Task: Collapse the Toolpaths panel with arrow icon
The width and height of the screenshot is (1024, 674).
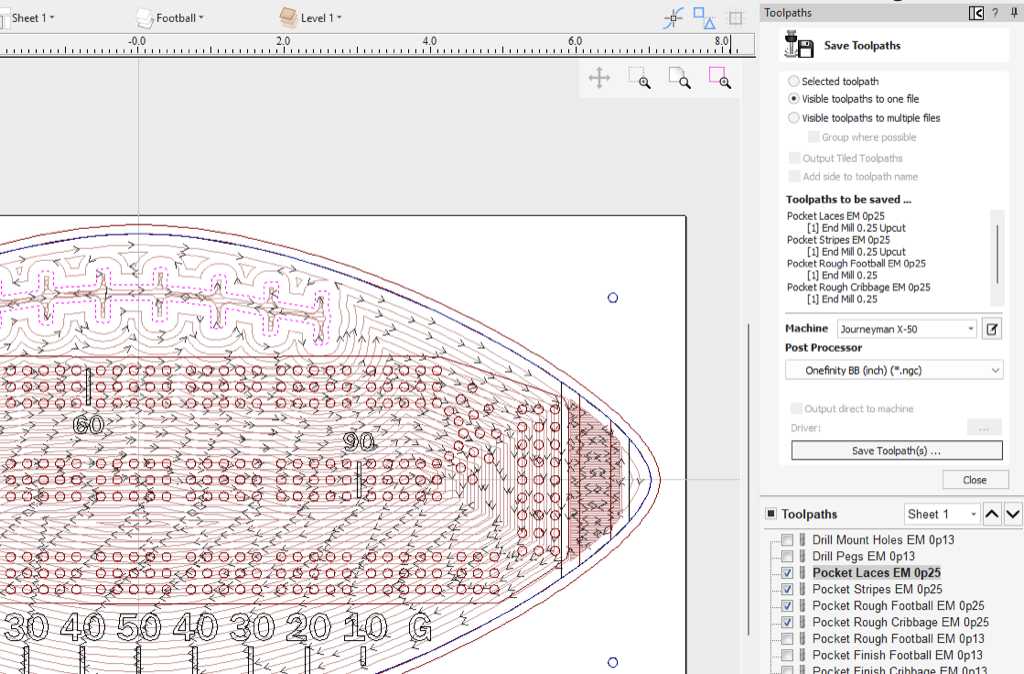Action: pyautogui.click(x=976, y=12)
